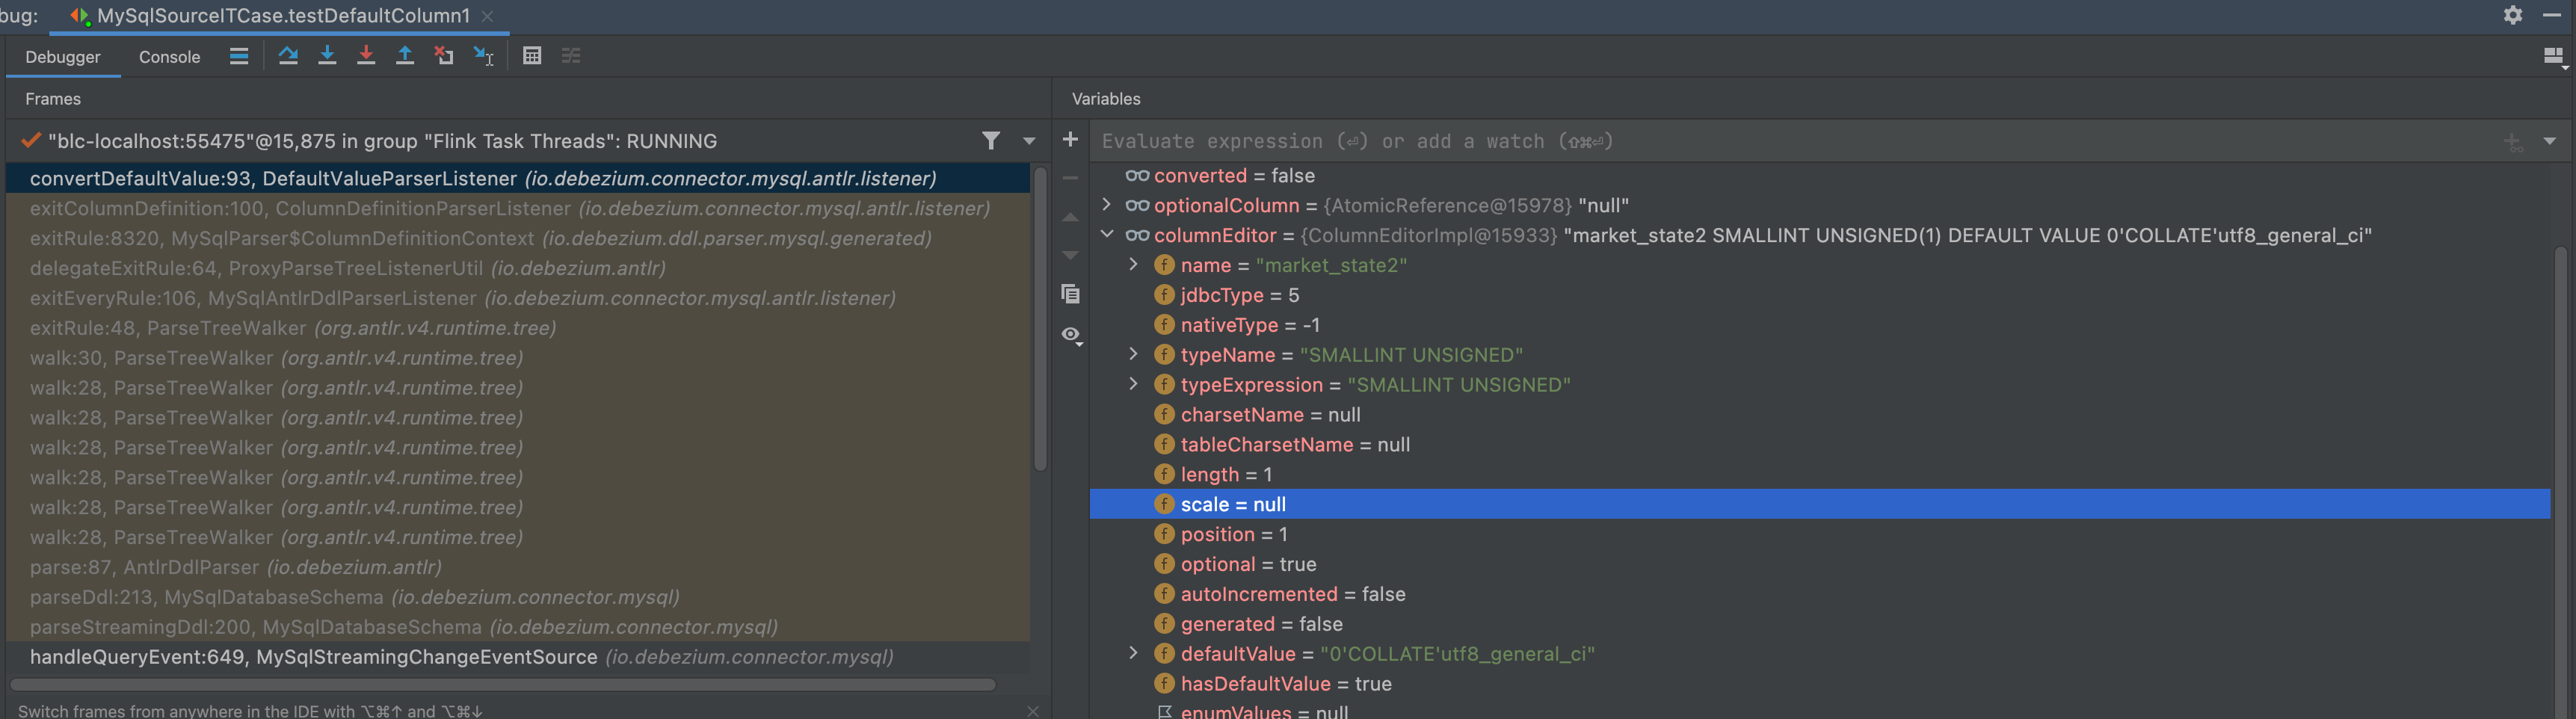Select the delegateExitRule:64 stack frame
The width and height of the screenshot is (2576, 719).
pyautogui.click(x=518, y=268)
